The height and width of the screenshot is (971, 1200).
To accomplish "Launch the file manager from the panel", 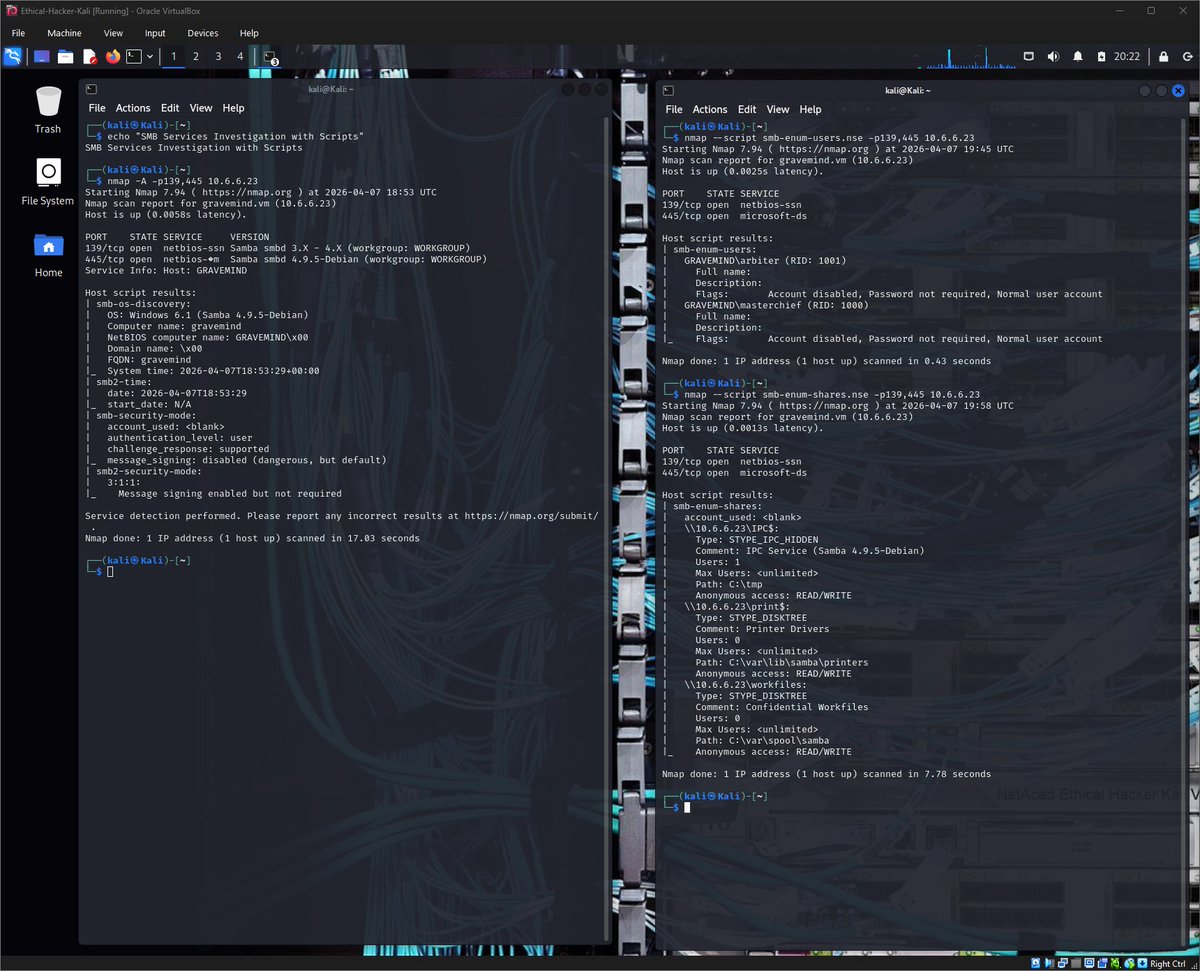I will point(65,56).
